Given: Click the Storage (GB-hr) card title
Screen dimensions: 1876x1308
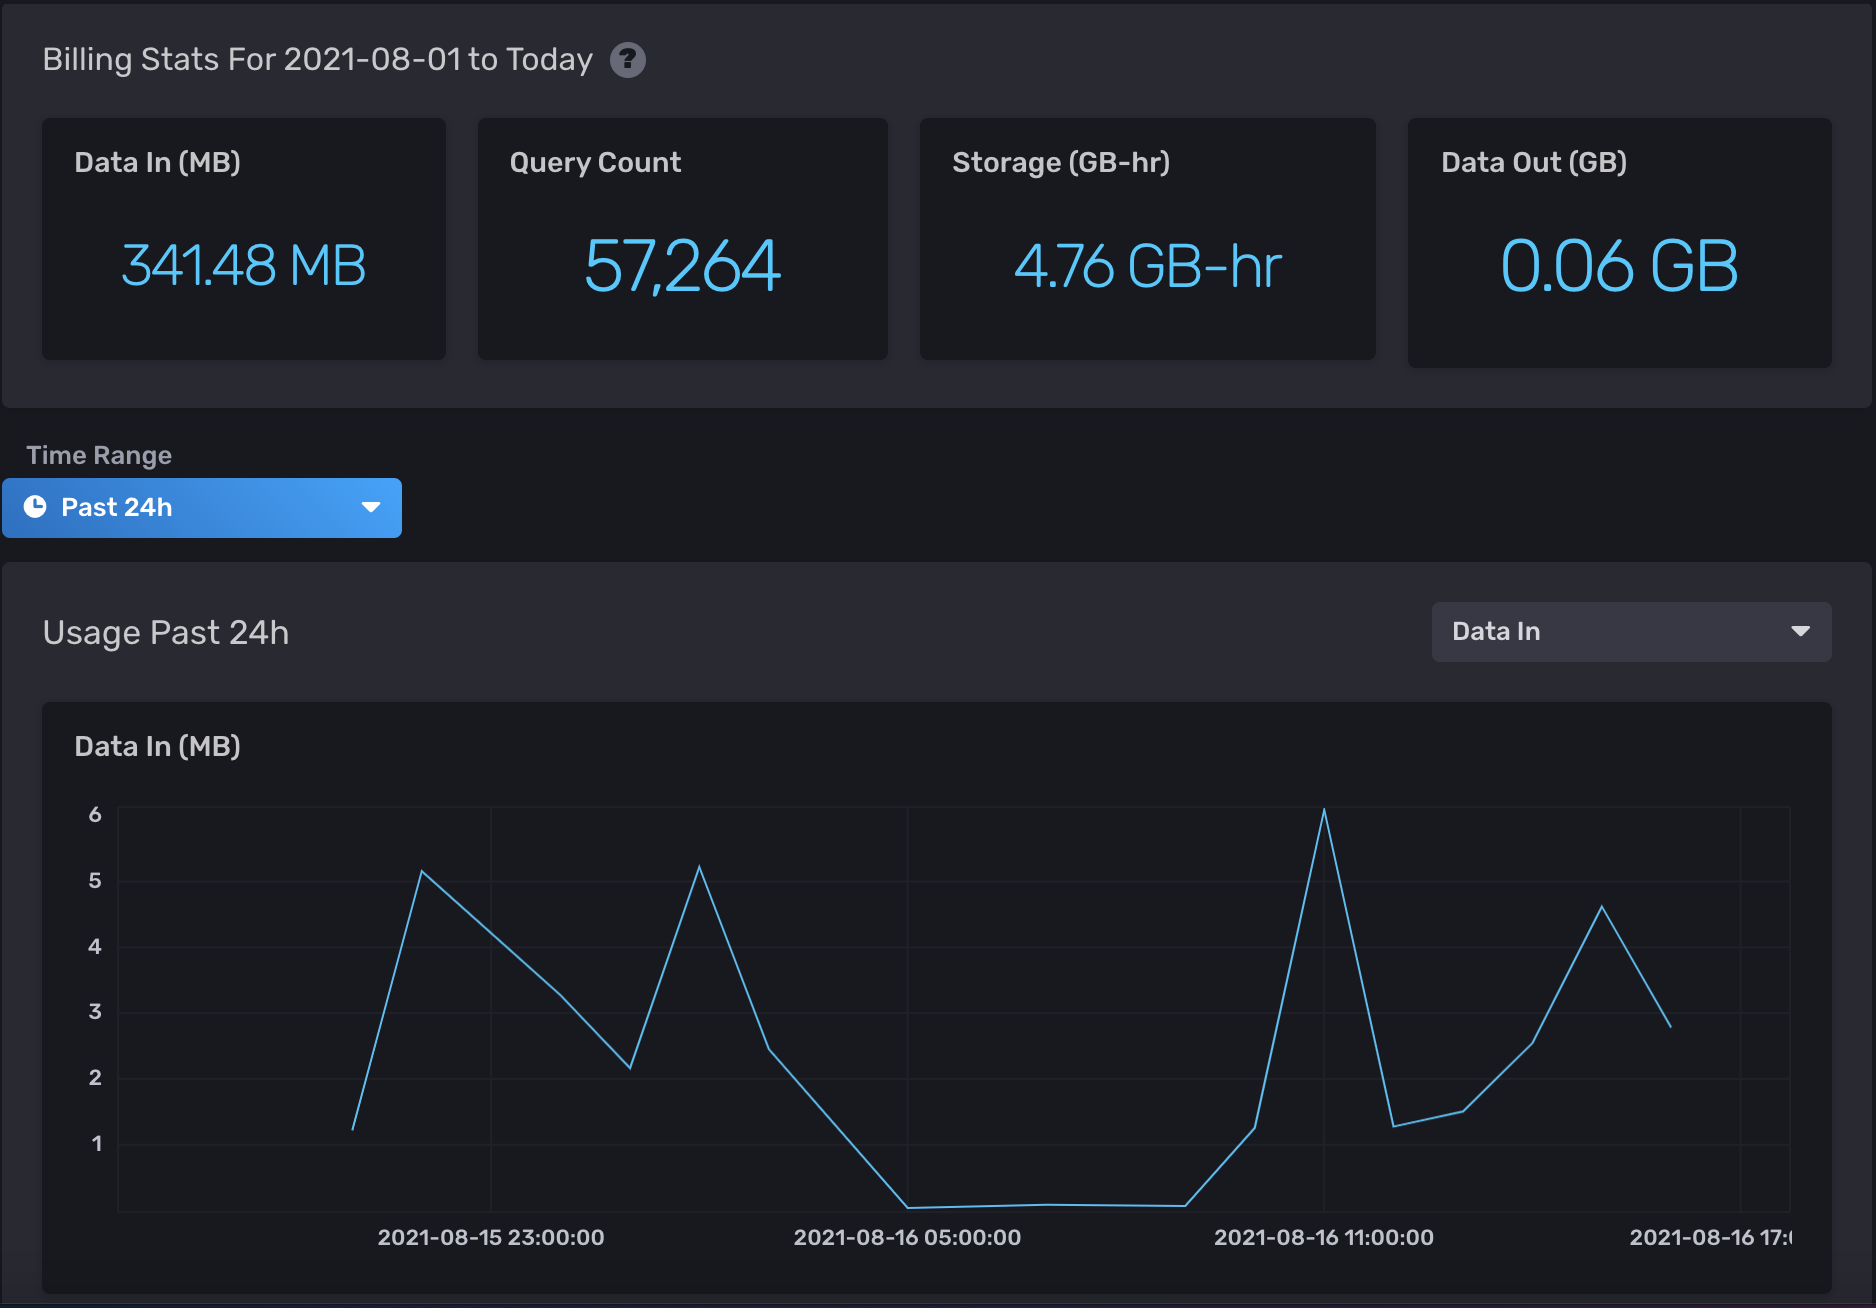Looking at the screenshot, I should pyautogui.click(x=1060, y=162).
